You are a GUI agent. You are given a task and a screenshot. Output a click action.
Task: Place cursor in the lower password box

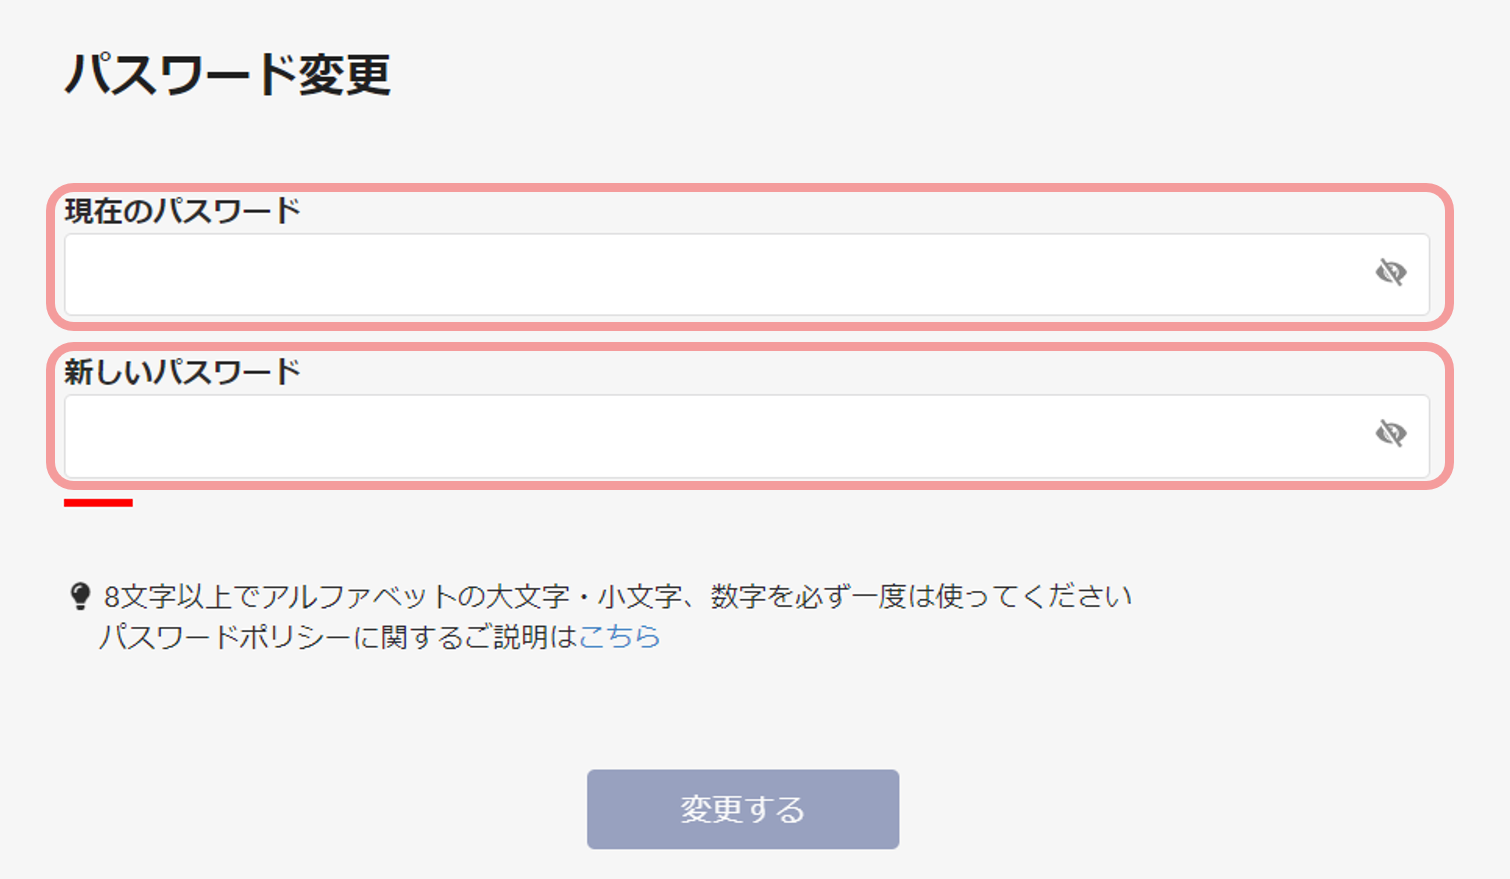747,436
